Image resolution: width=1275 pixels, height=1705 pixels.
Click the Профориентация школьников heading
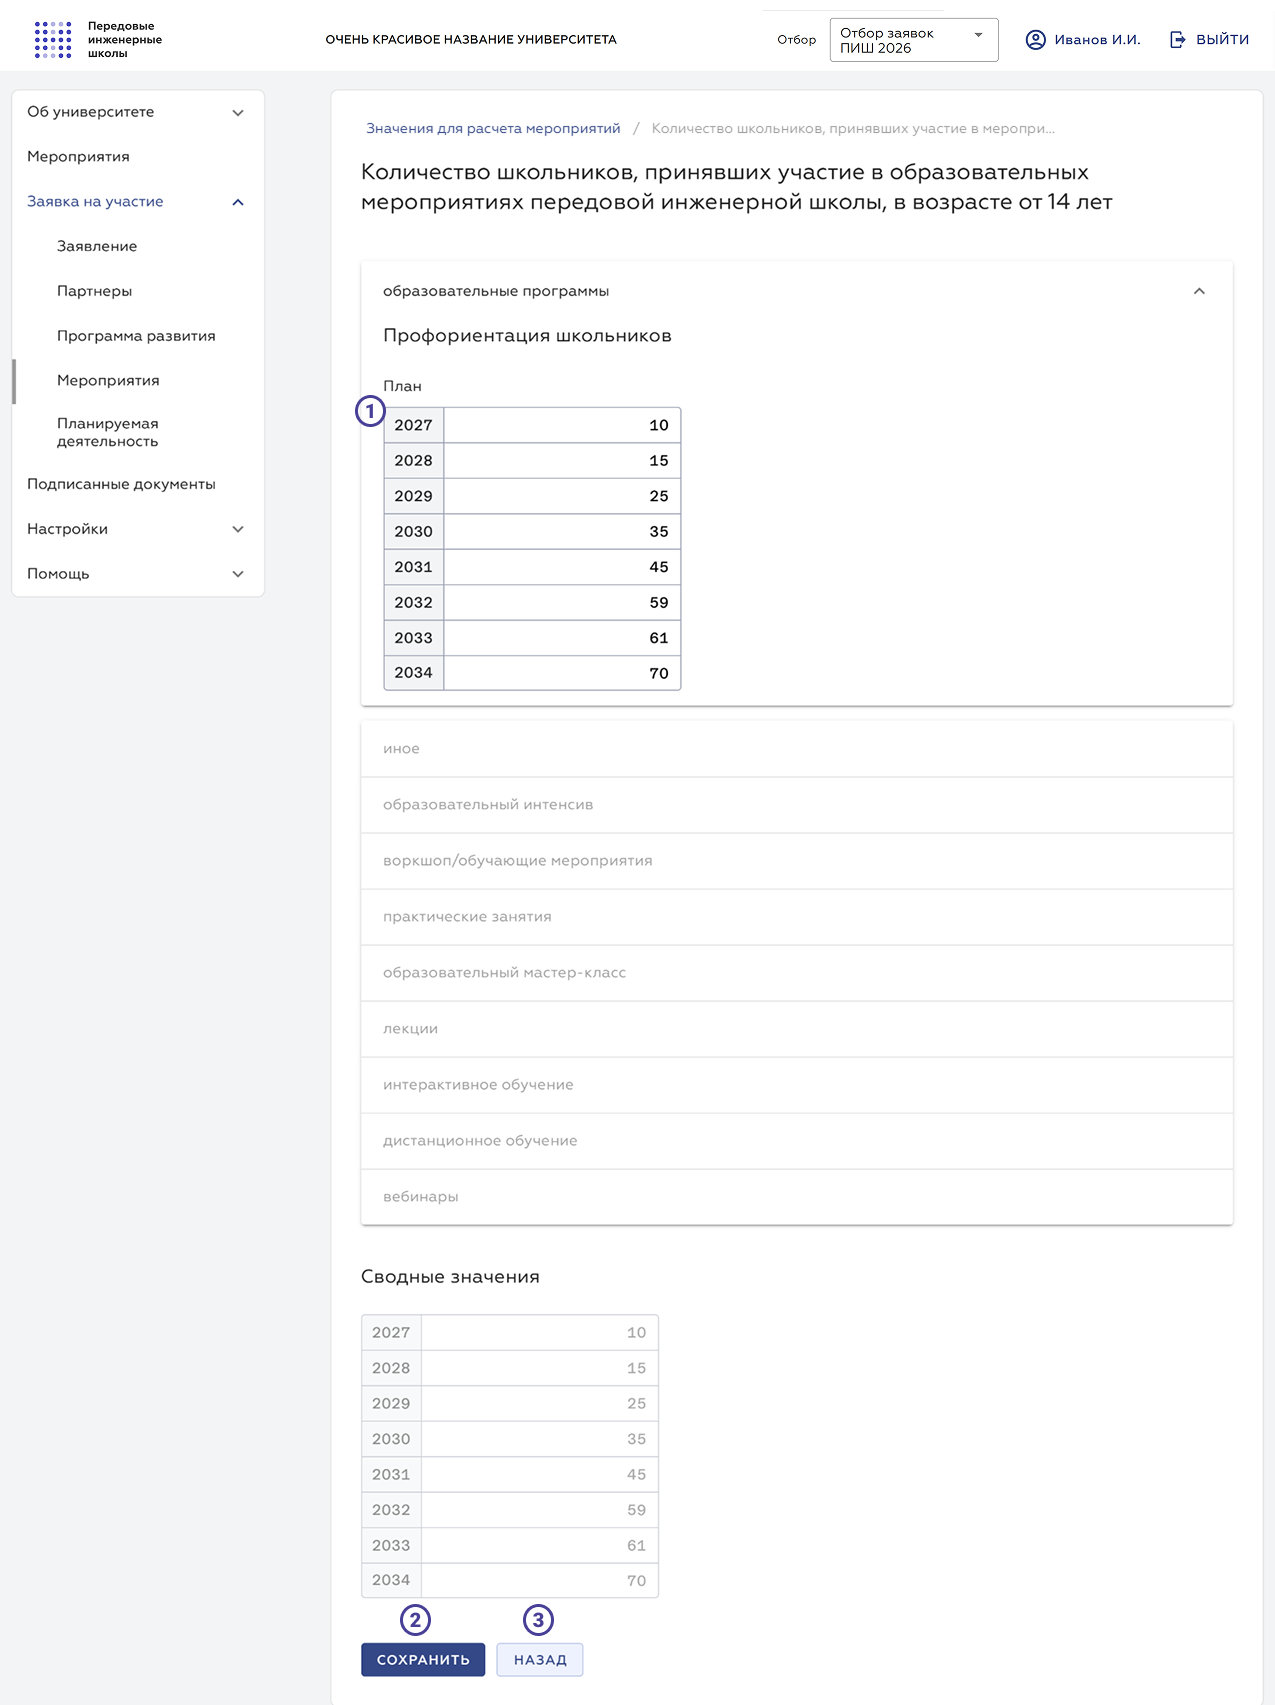527,336
